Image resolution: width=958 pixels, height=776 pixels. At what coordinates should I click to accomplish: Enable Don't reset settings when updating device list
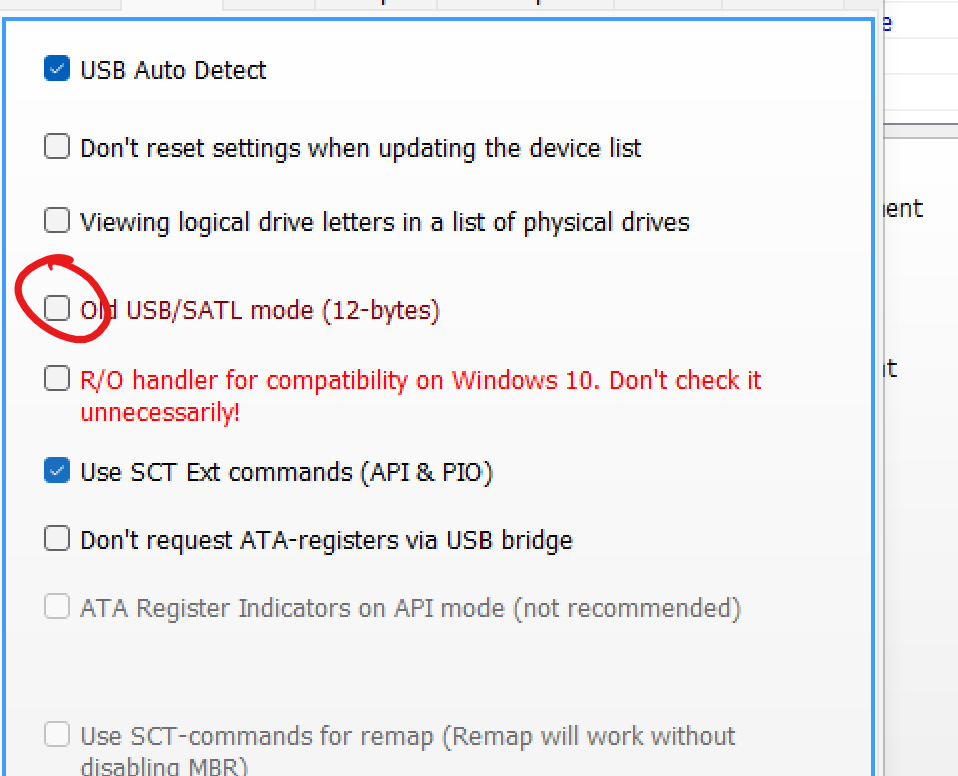[56, 148]
